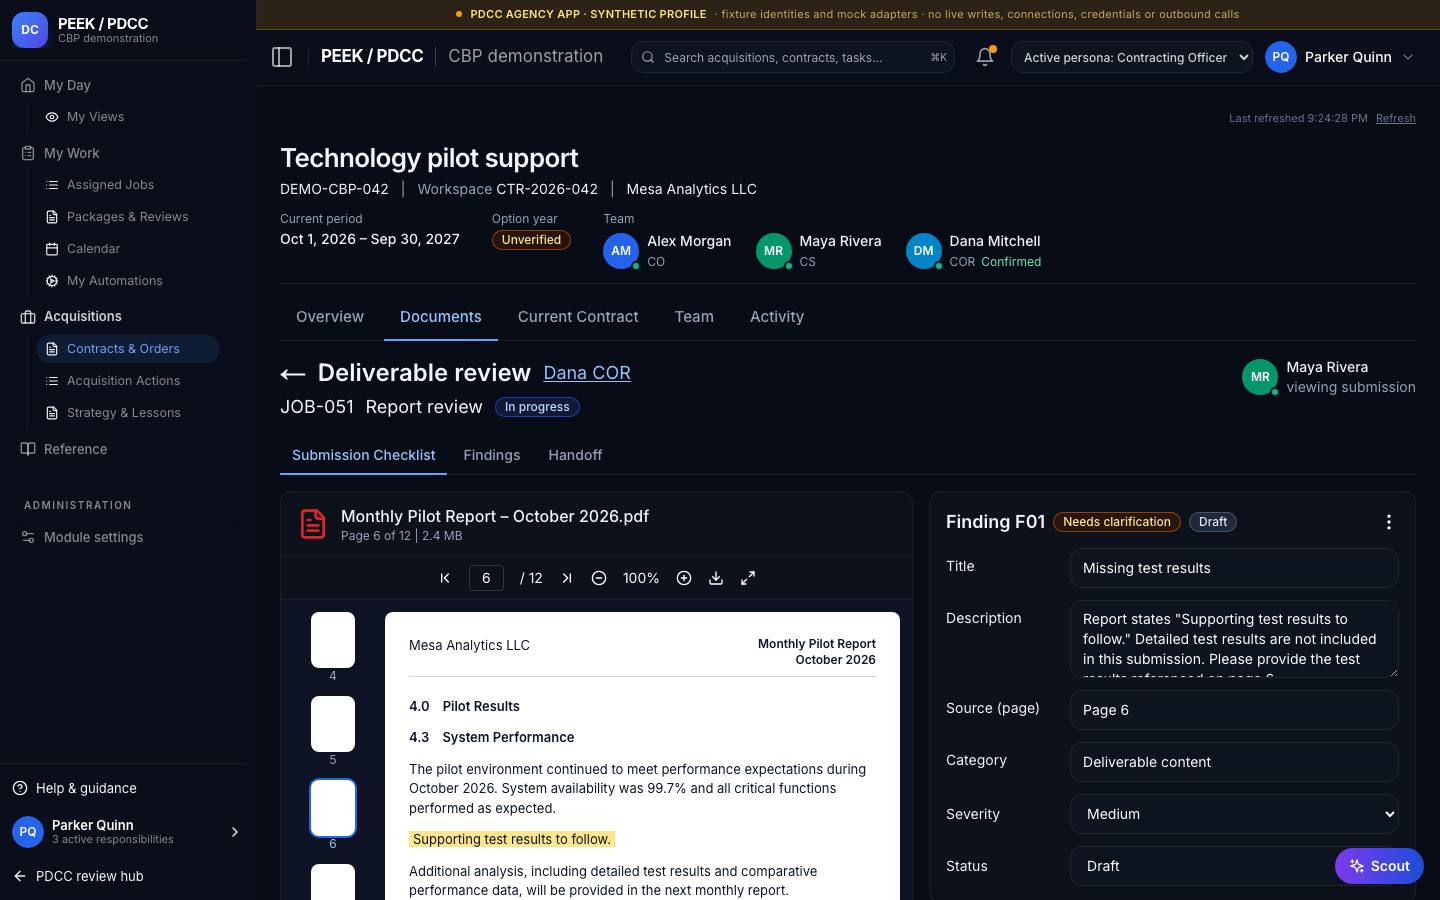
Task: Jump to last page of PDF
Action: tap(567, 578)
